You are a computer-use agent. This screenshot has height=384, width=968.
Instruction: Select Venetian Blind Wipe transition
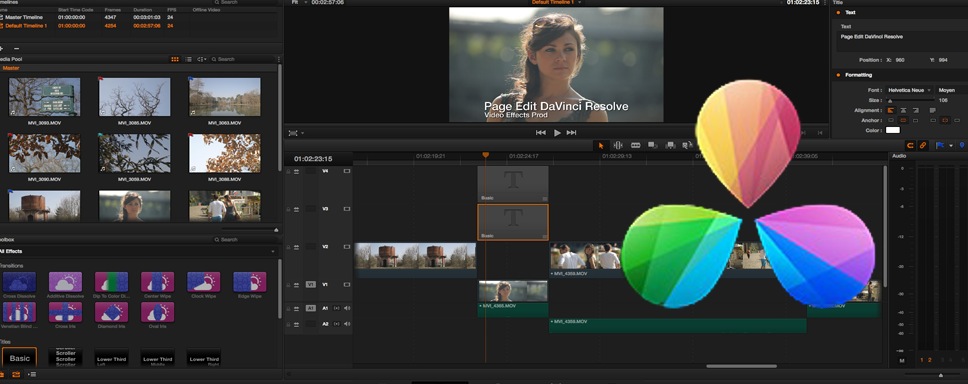[19, 312]
